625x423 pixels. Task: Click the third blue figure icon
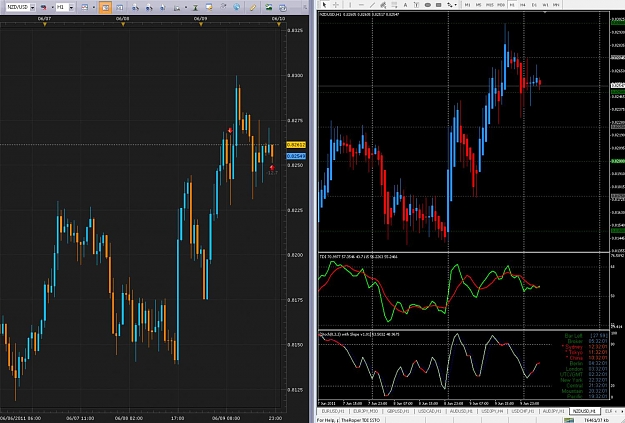(163, 8)
